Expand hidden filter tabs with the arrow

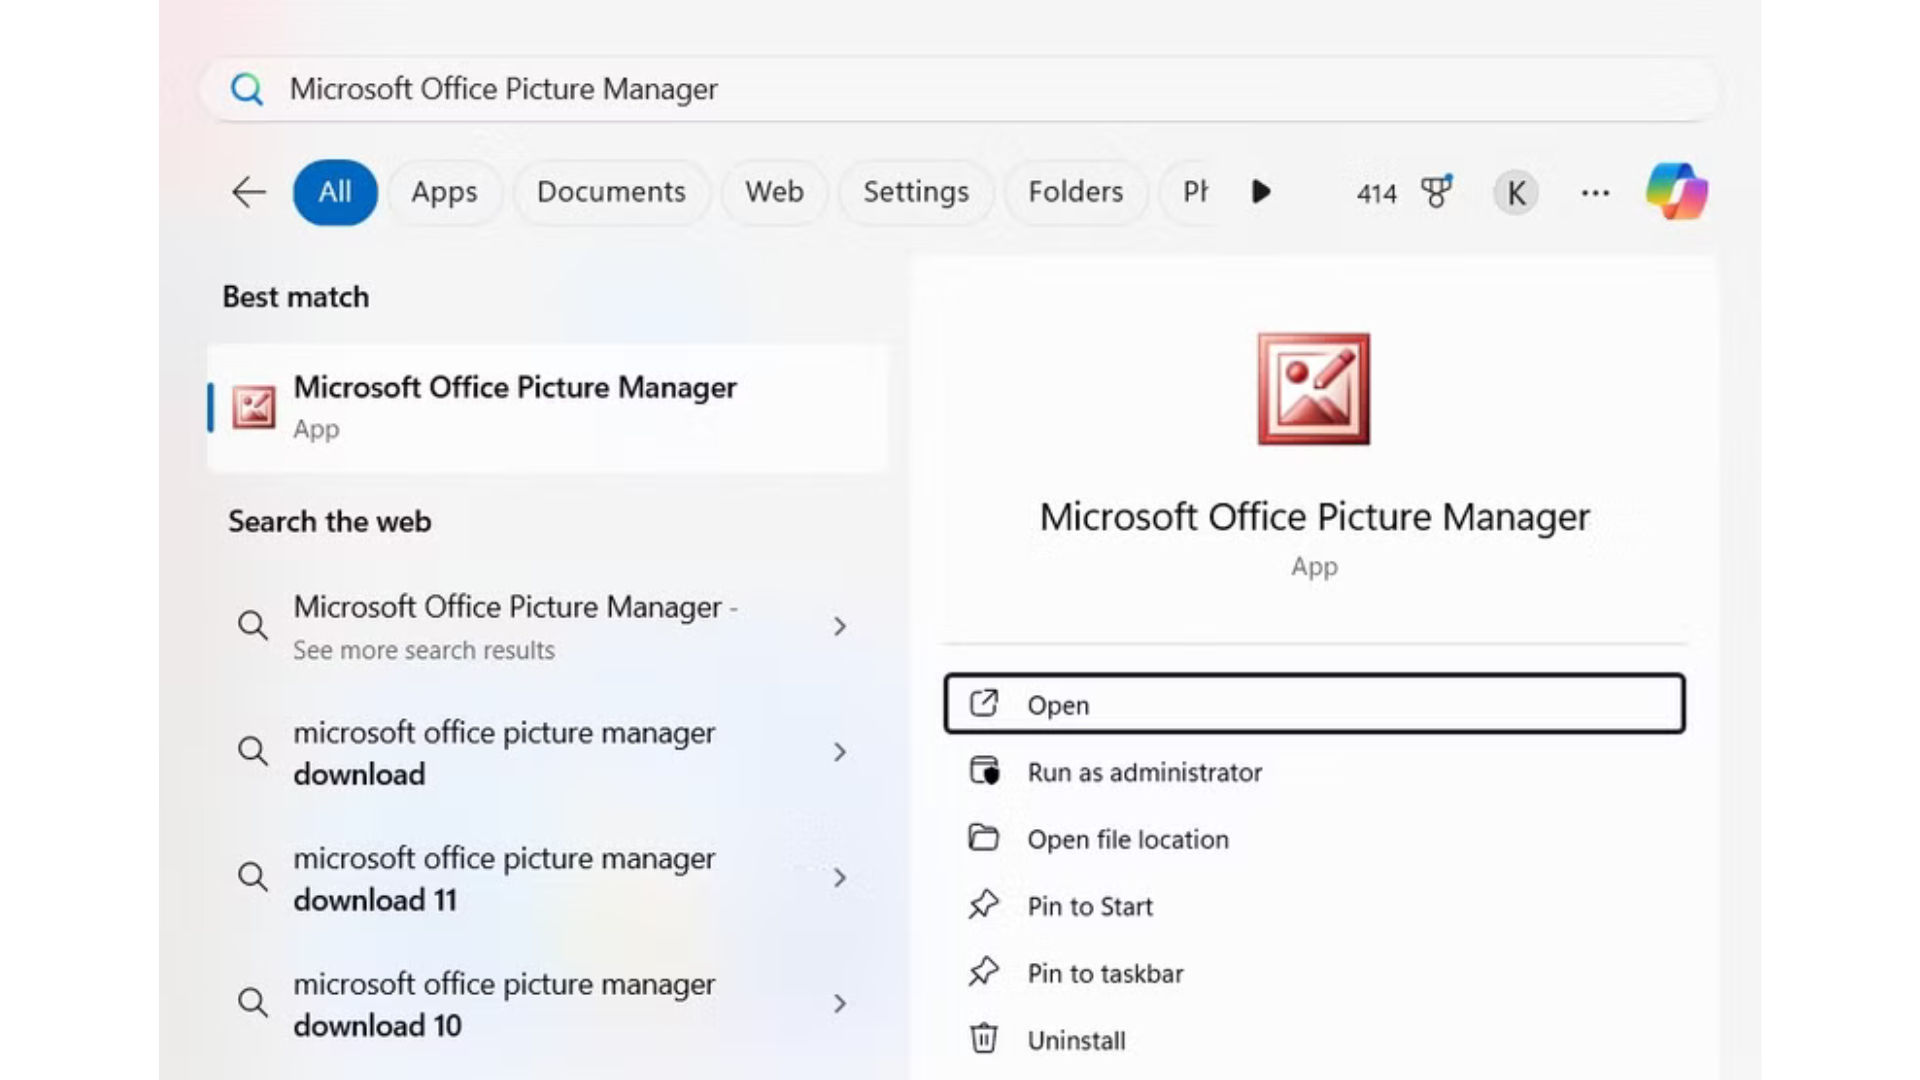pyautogui.click(x=1261, y=192)
